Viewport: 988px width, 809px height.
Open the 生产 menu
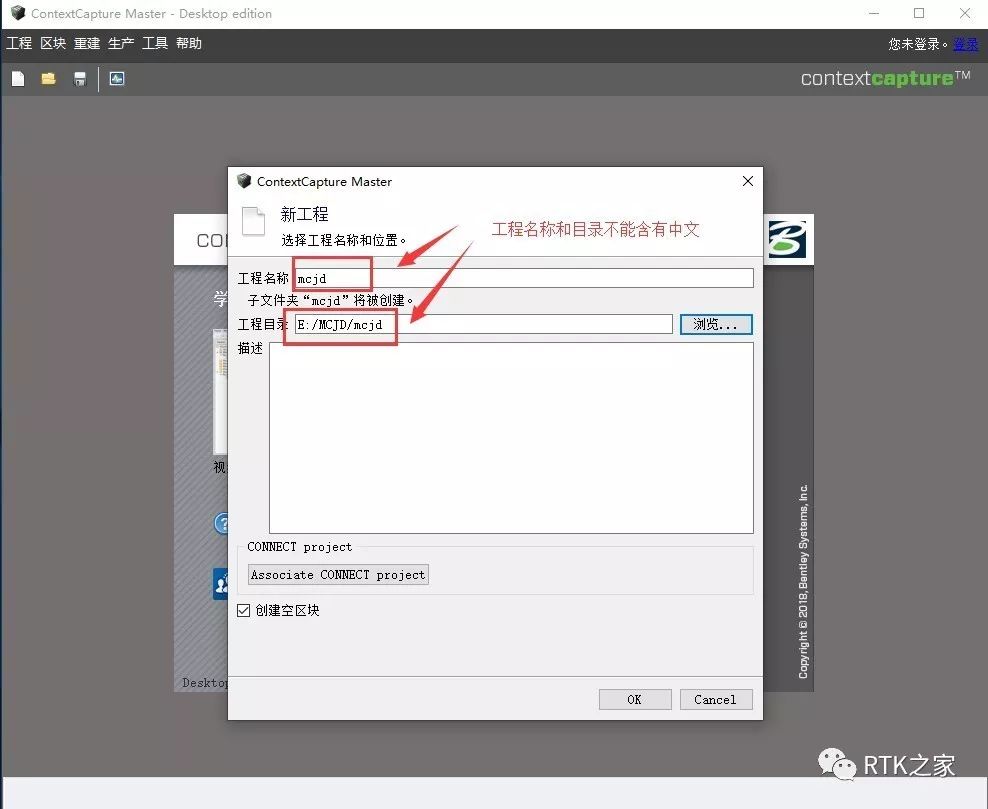click(x=121, y=43)
